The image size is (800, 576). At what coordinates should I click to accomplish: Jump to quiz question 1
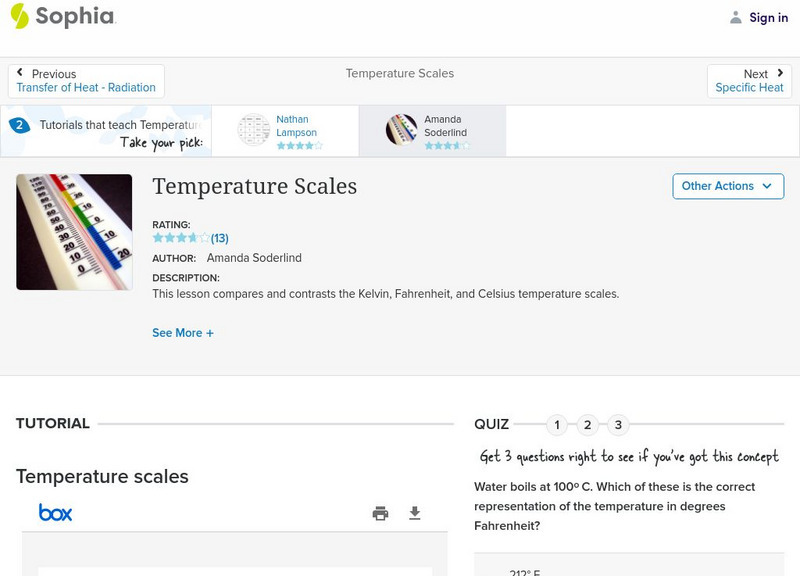(x=557, y=425)
